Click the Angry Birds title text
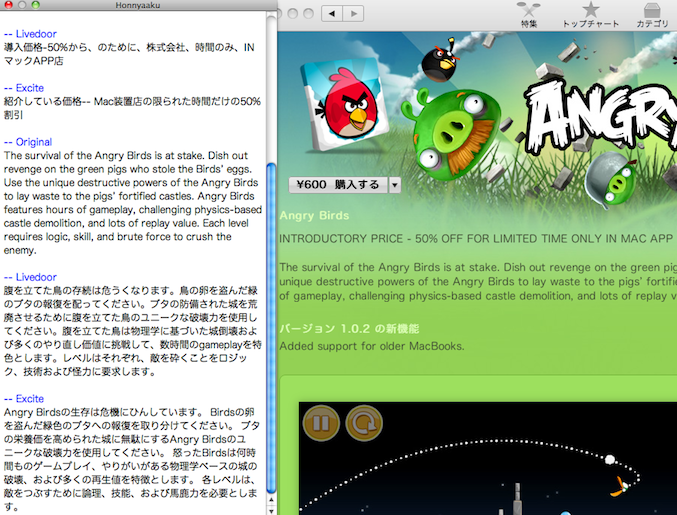 click(x=314, y=215)
